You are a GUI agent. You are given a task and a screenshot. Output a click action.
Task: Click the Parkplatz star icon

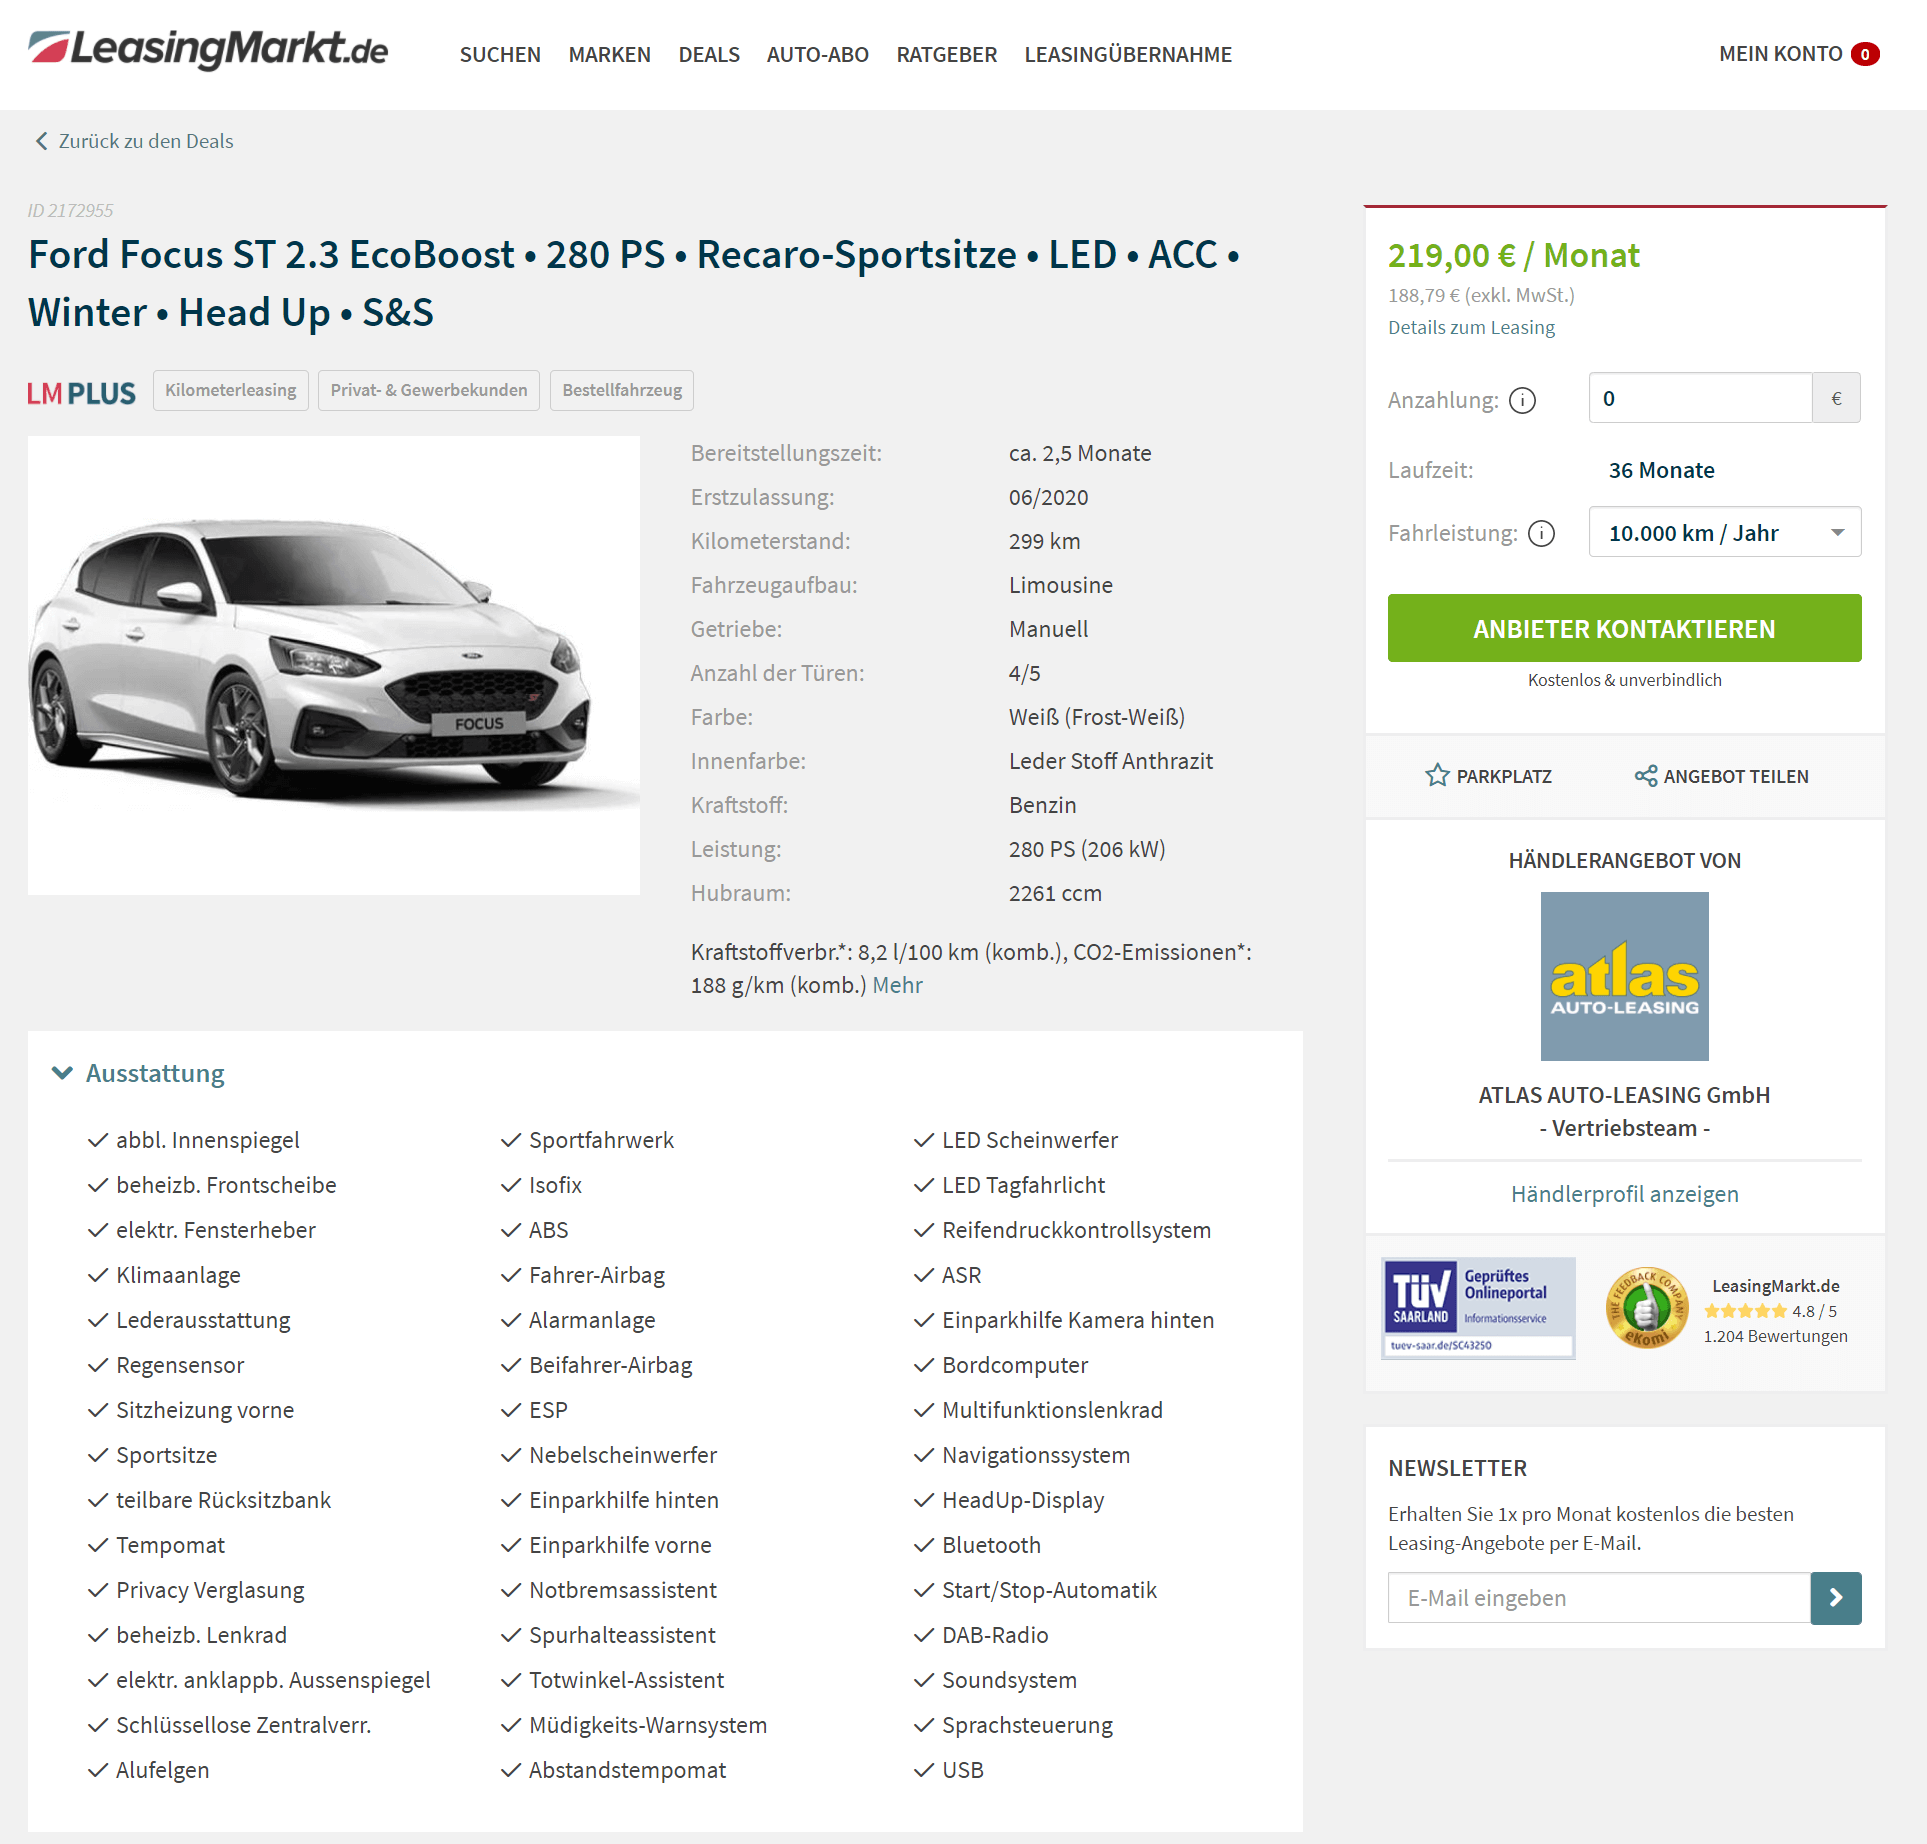pyautogui.click(x=1437, y=775)
